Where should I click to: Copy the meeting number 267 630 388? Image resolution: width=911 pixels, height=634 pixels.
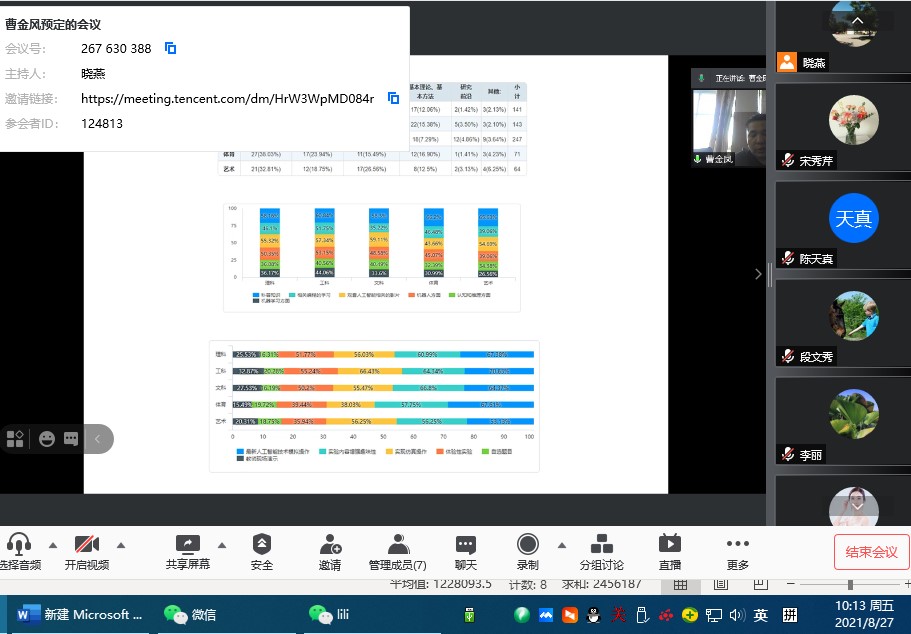[x=170, y=48]
